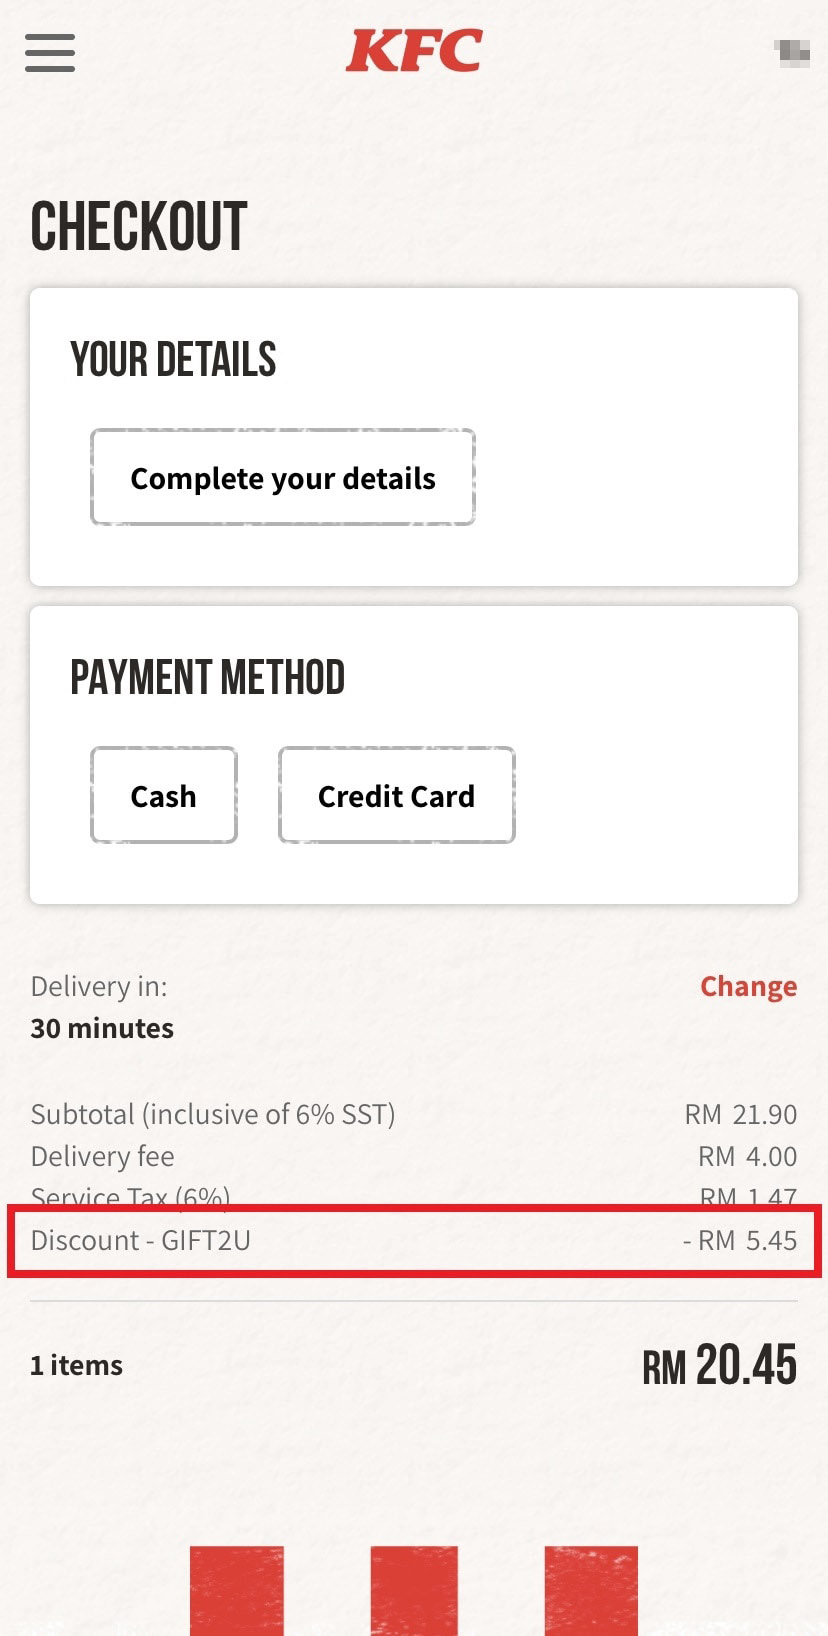828x1636 pixels.
Task: Click the Complete your details button
Action: (283, 478)
